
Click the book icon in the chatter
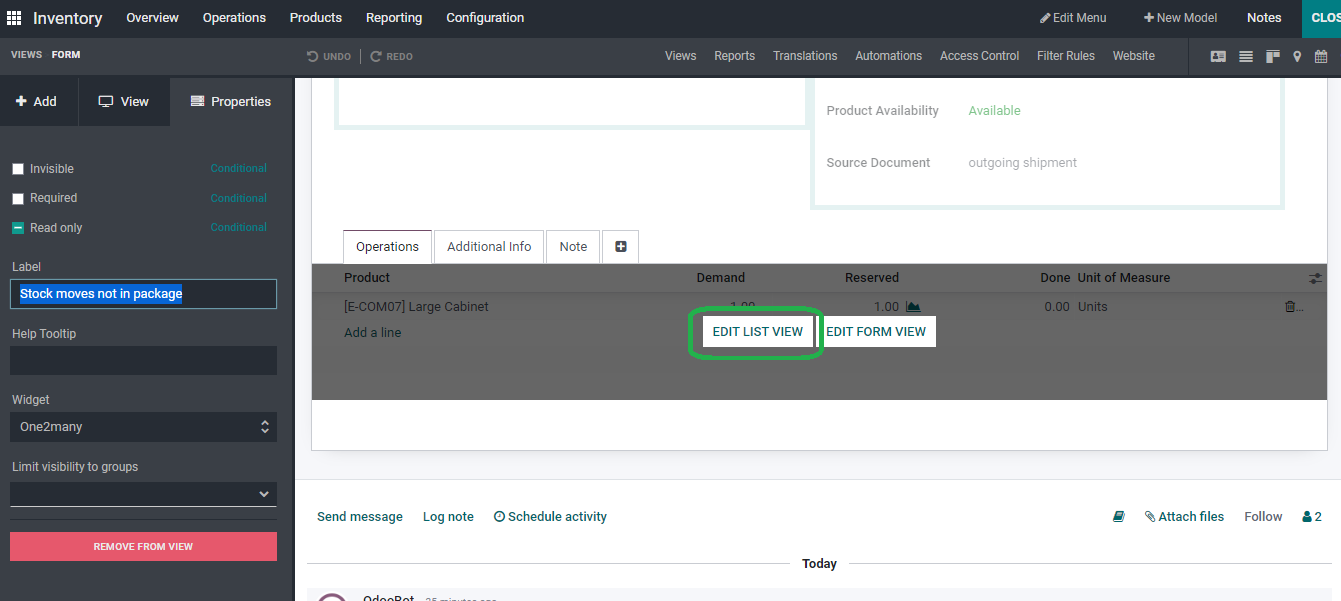click(x=1119, y=517)
